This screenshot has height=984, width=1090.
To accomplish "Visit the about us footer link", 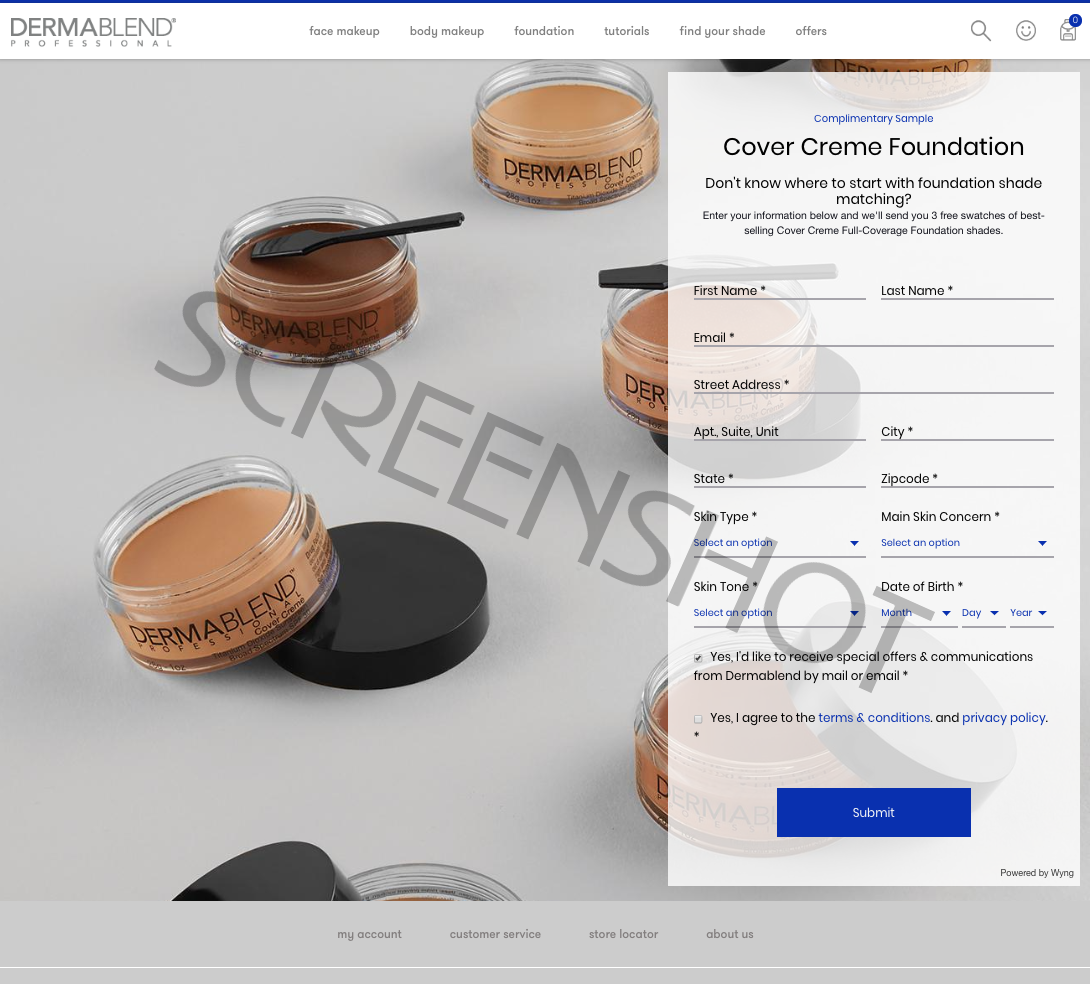I will point(729,935).
